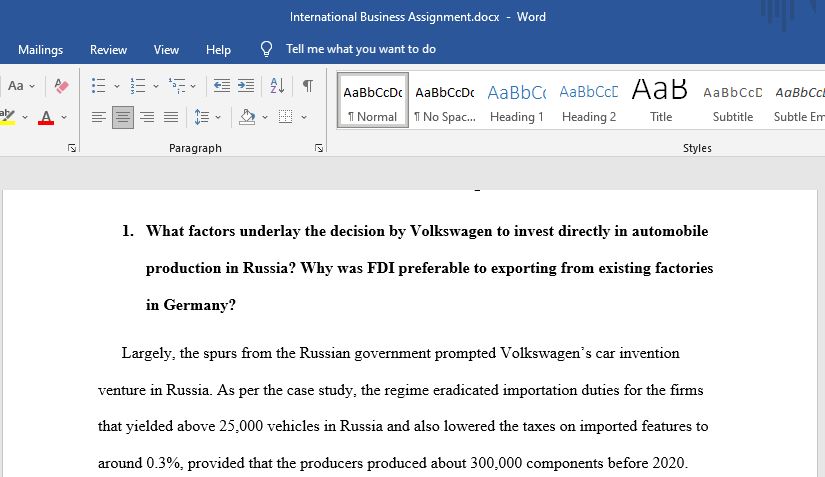825x477 pixels.
Task: Apply the Title style
Action: point(660,100)
